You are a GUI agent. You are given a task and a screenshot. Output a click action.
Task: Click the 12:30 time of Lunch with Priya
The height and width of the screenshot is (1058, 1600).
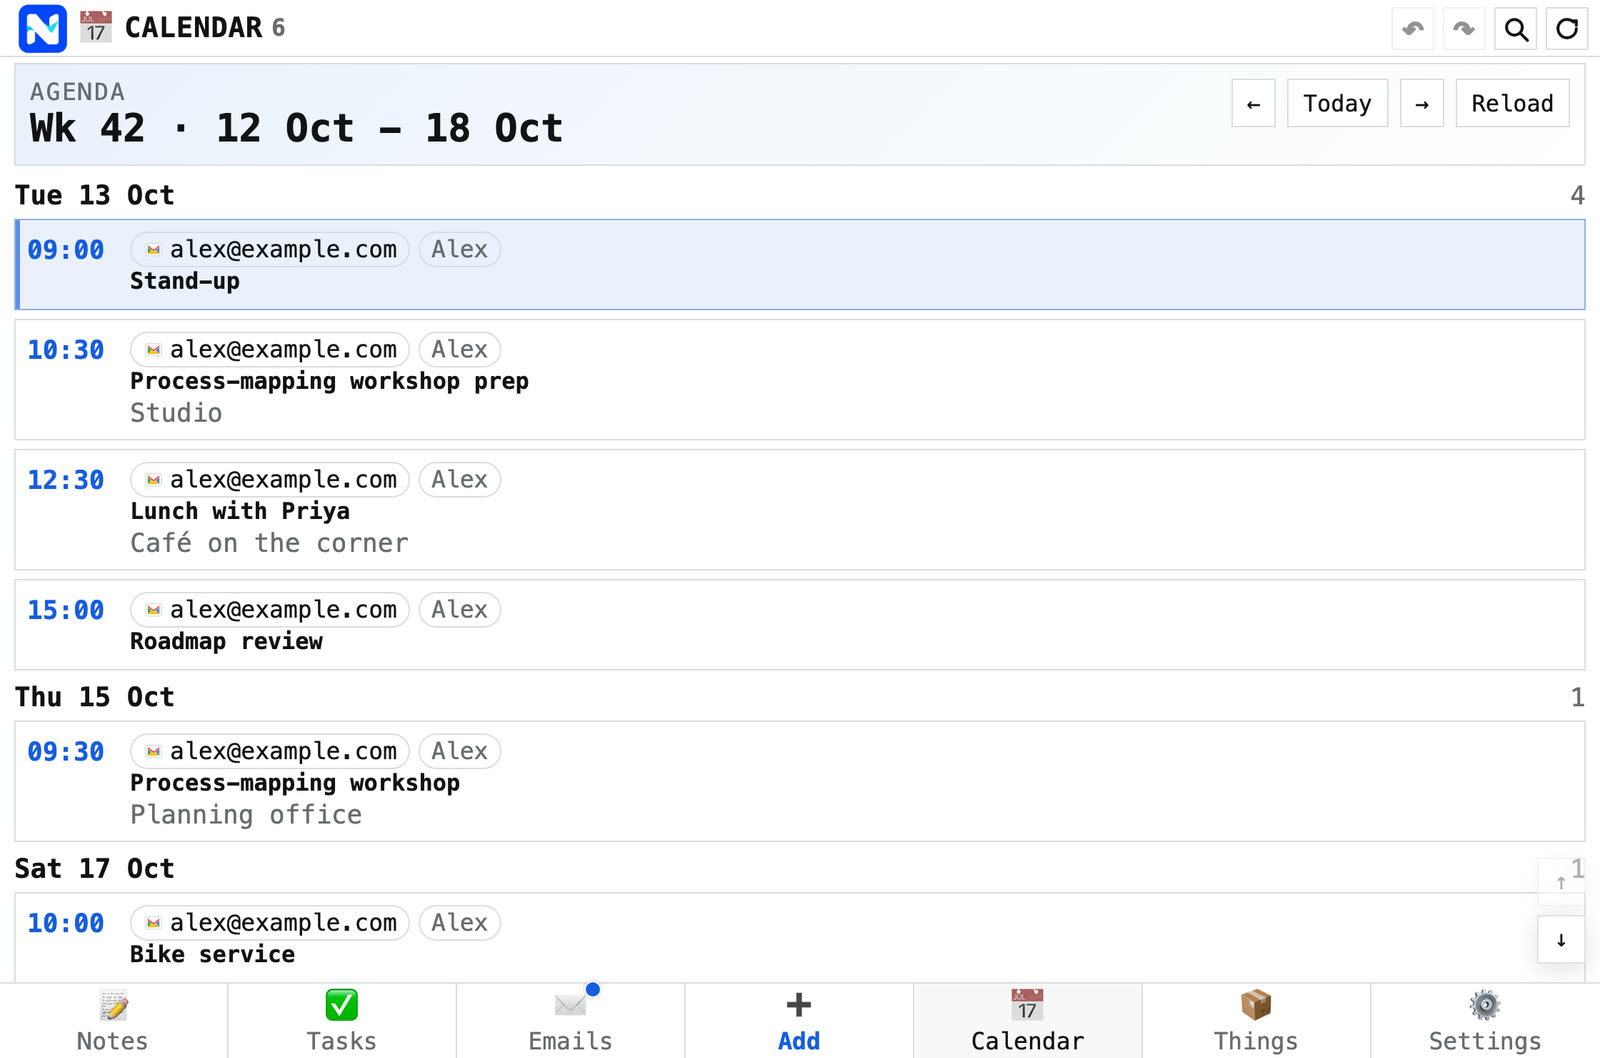(66, 480)
